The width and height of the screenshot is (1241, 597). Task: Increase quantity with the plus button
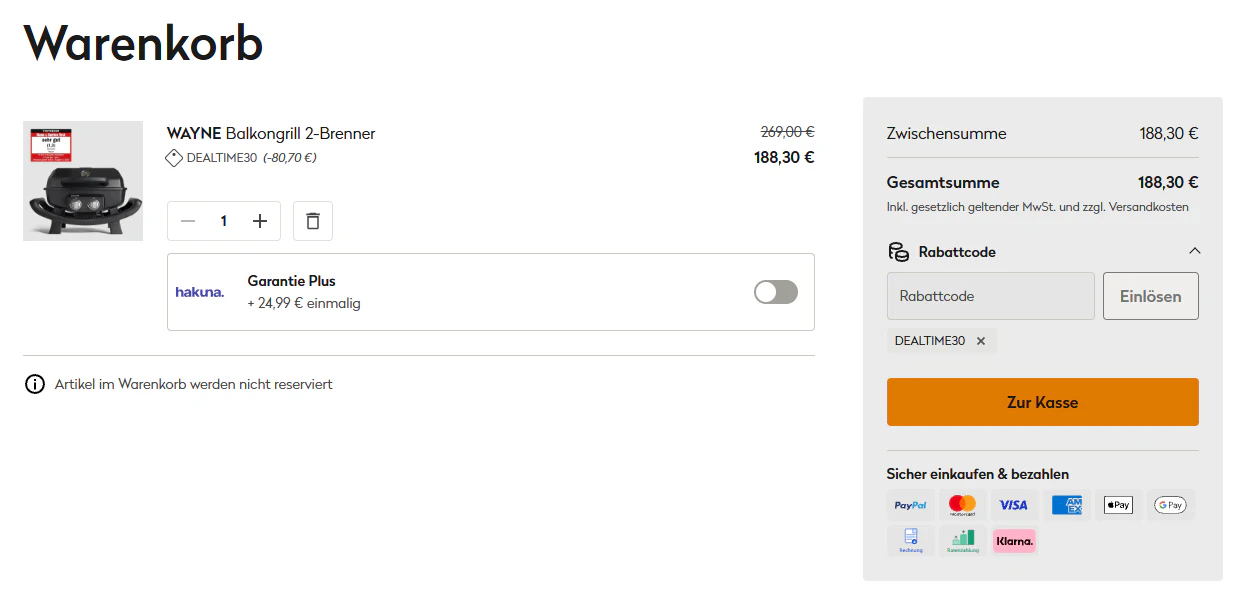(260, 221)
